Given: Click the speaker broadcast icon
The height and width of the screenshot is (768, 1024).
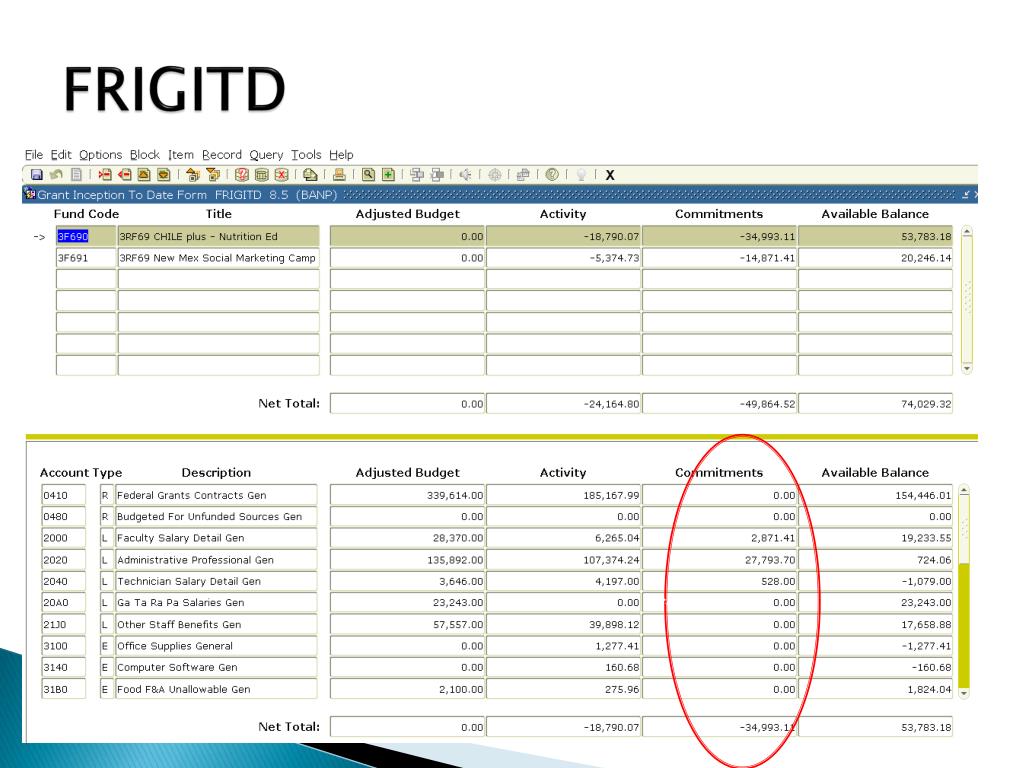Looking at the screenshot, I should [465, 174].
